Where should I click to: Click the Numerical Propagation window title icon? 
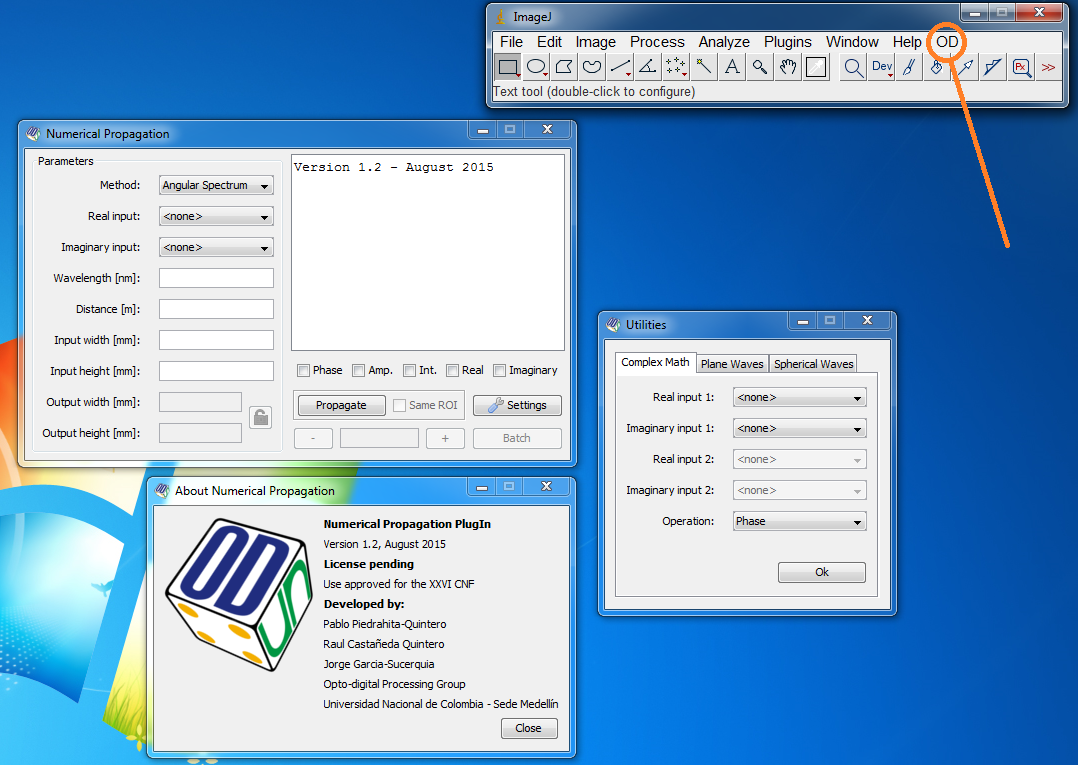[33, 133]
